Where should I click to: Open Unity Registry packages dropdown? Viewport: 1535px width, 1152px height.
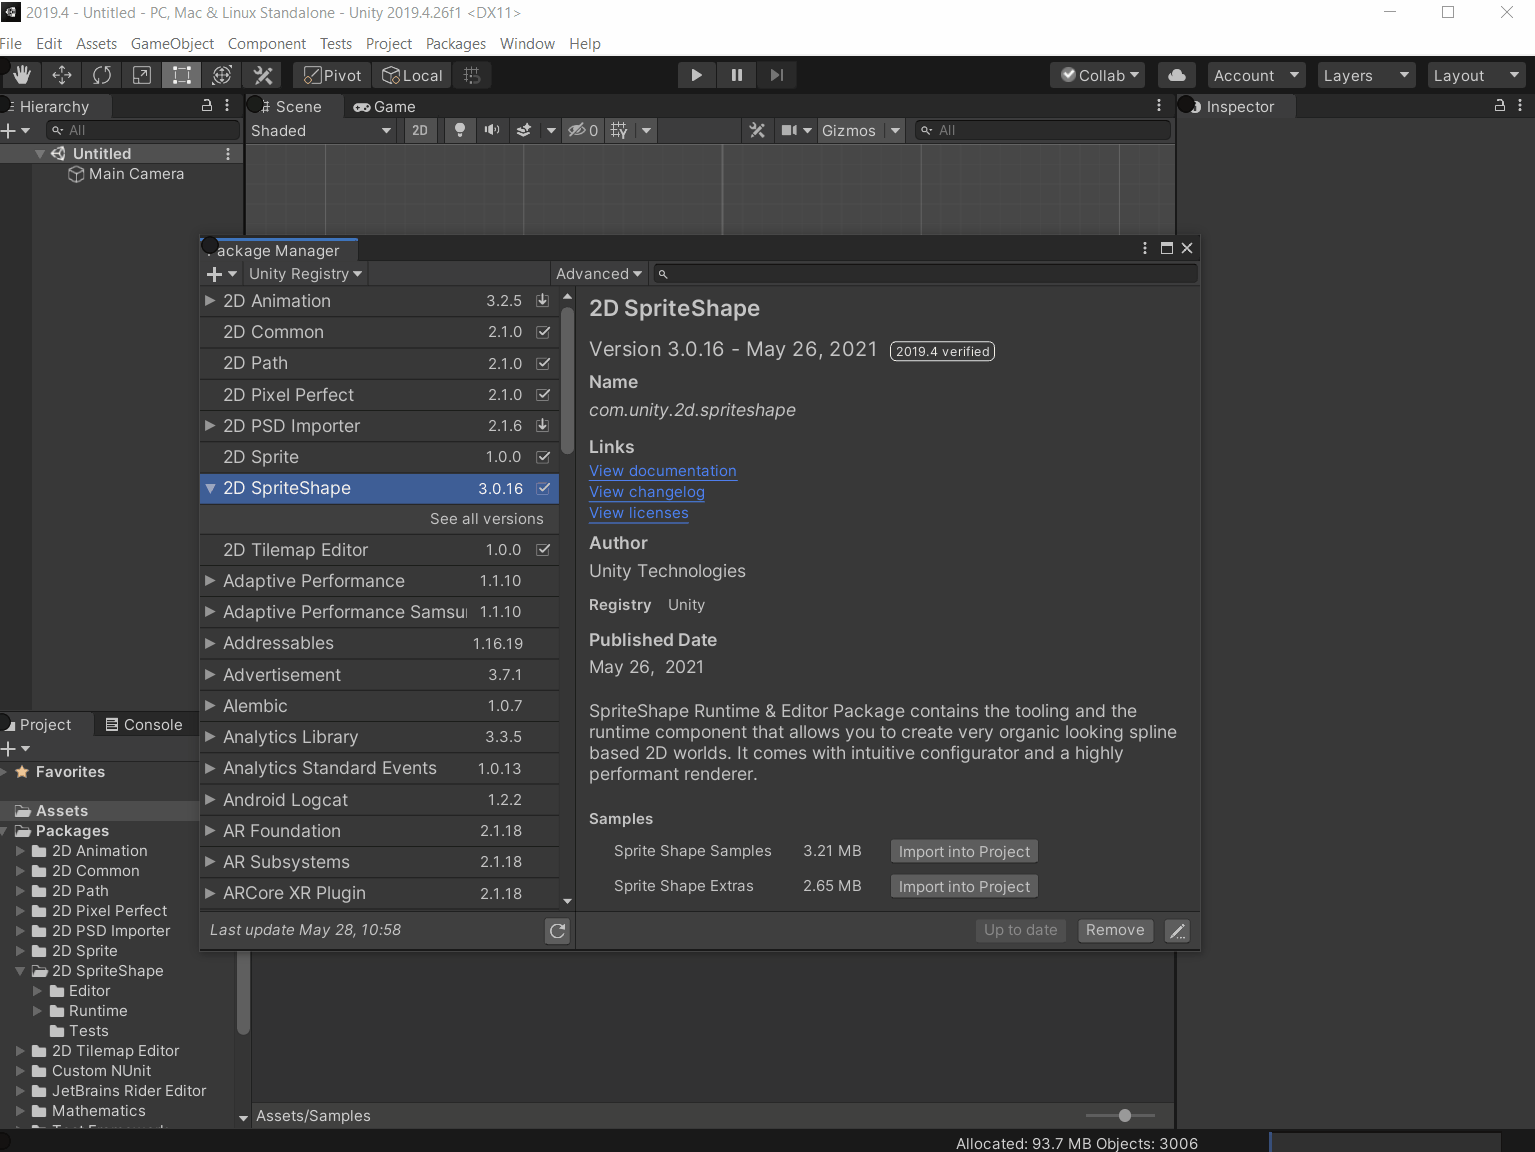(x=305, y=274)
